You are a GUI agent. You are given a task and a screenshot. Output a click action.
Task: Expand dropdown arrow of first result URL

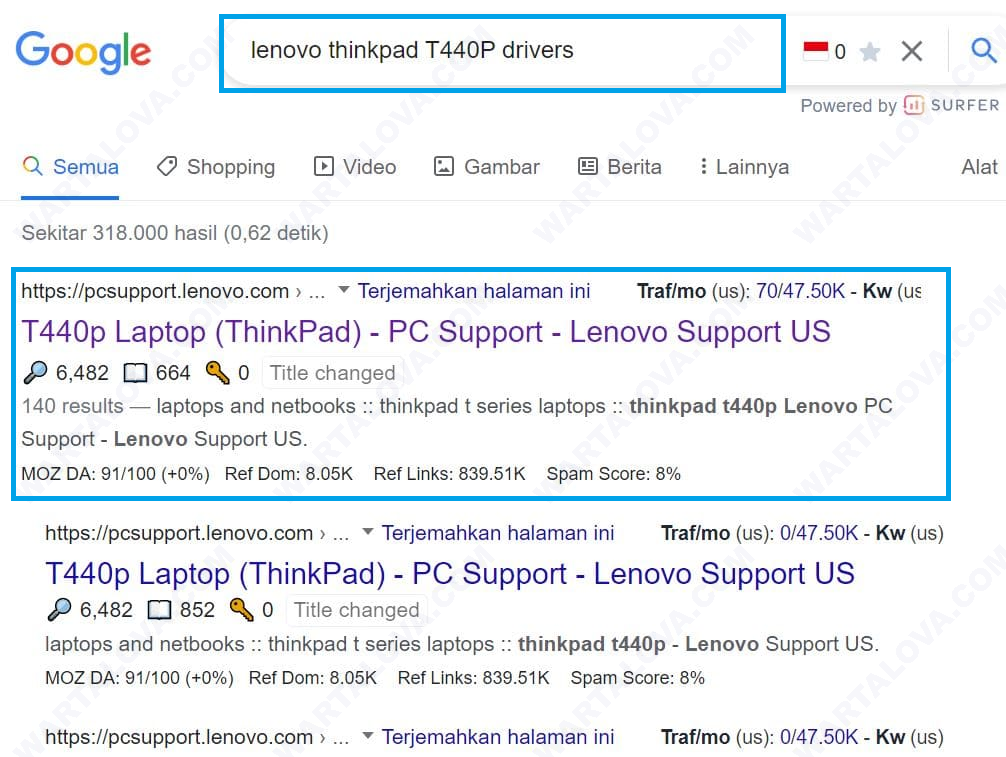tap(344, 291)
